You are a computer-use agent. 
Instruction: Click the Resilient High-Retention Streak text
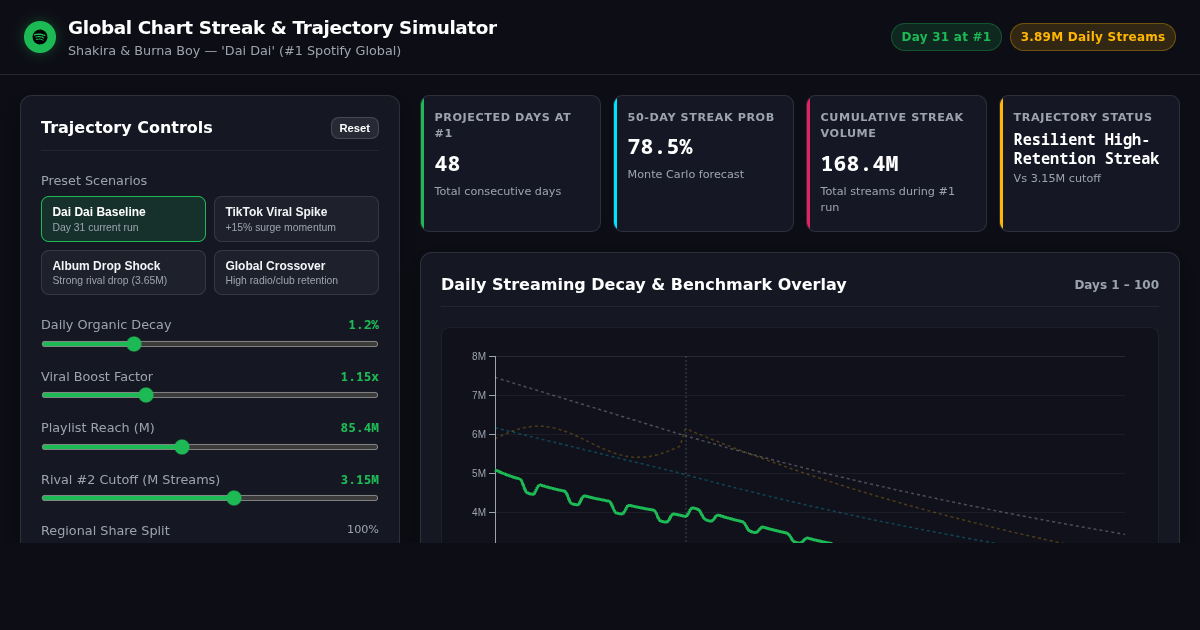(1087, 149)
